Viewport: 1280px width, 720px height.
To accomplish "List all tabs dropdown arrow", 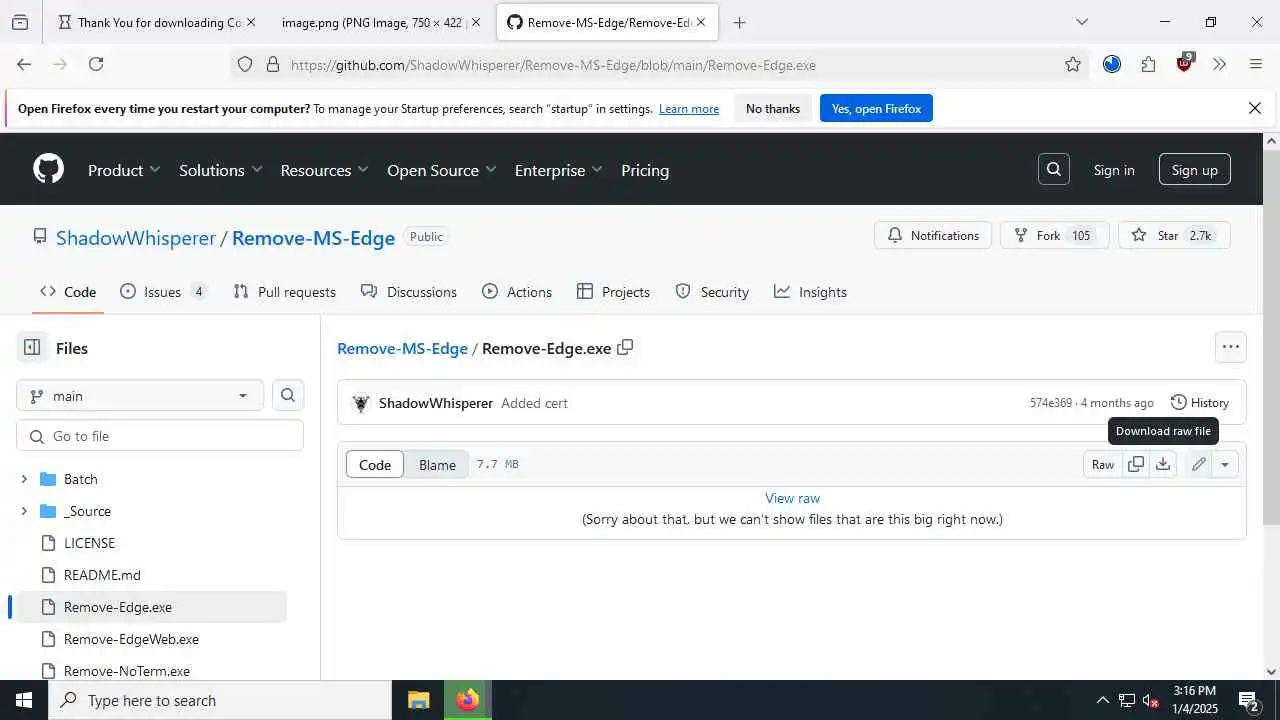I will click(x=1082, y=22).
